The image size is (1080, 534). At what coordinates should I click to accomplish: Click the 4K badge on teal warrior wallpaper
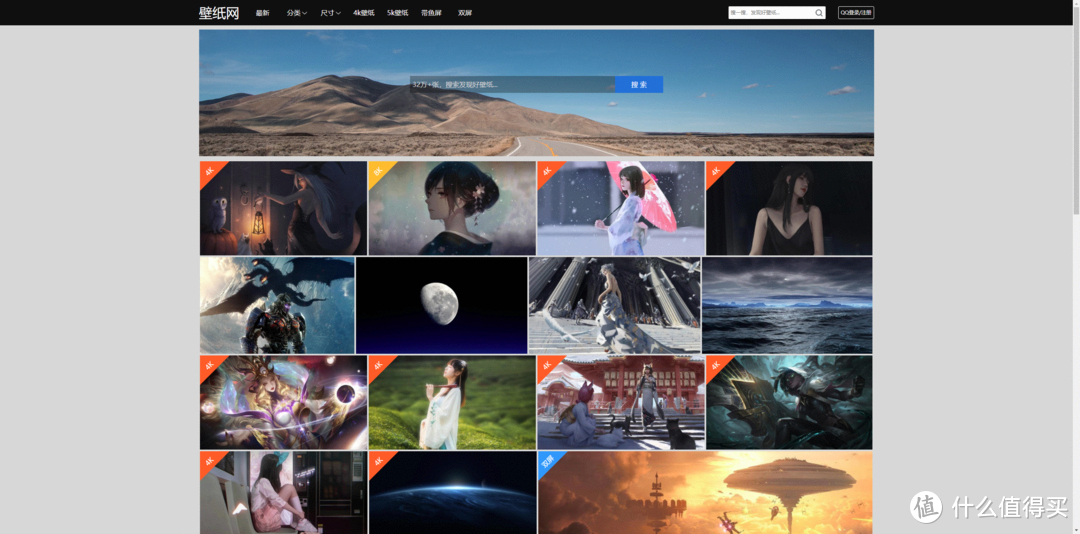(716, 364)
